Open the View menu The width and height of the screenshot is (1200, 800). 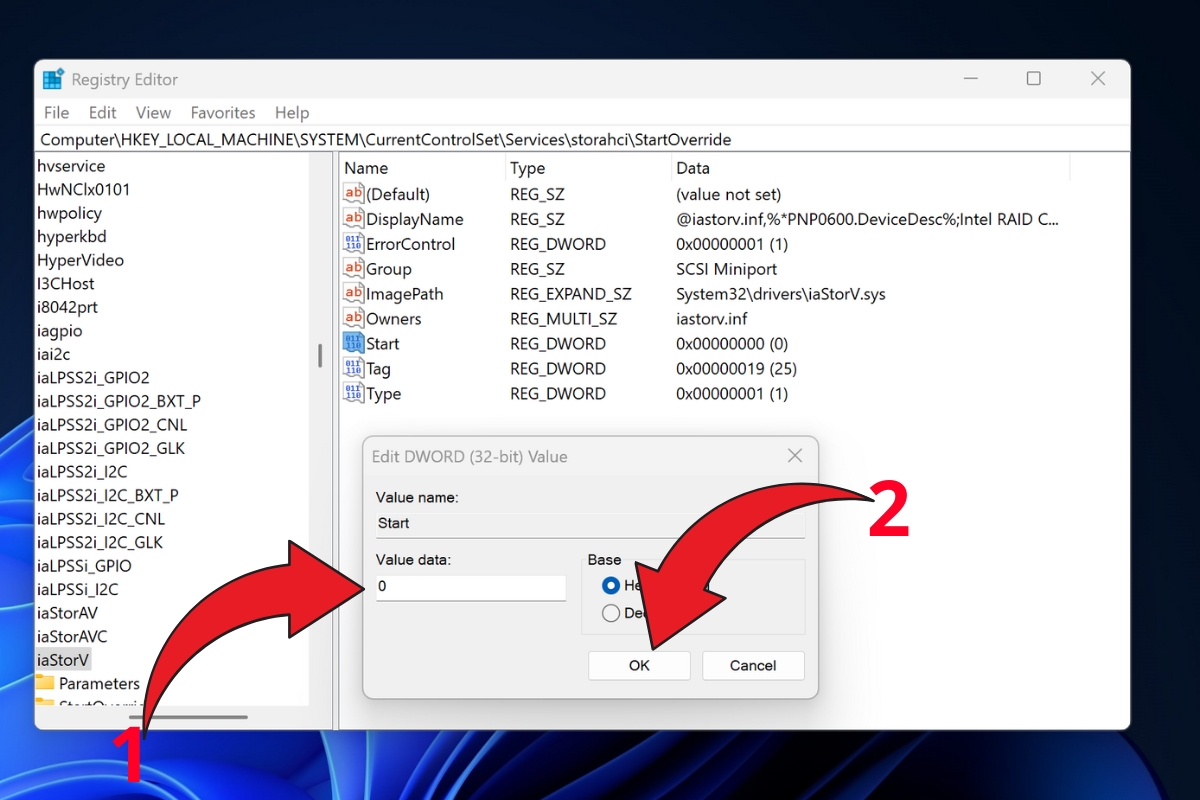coord(153,113)
